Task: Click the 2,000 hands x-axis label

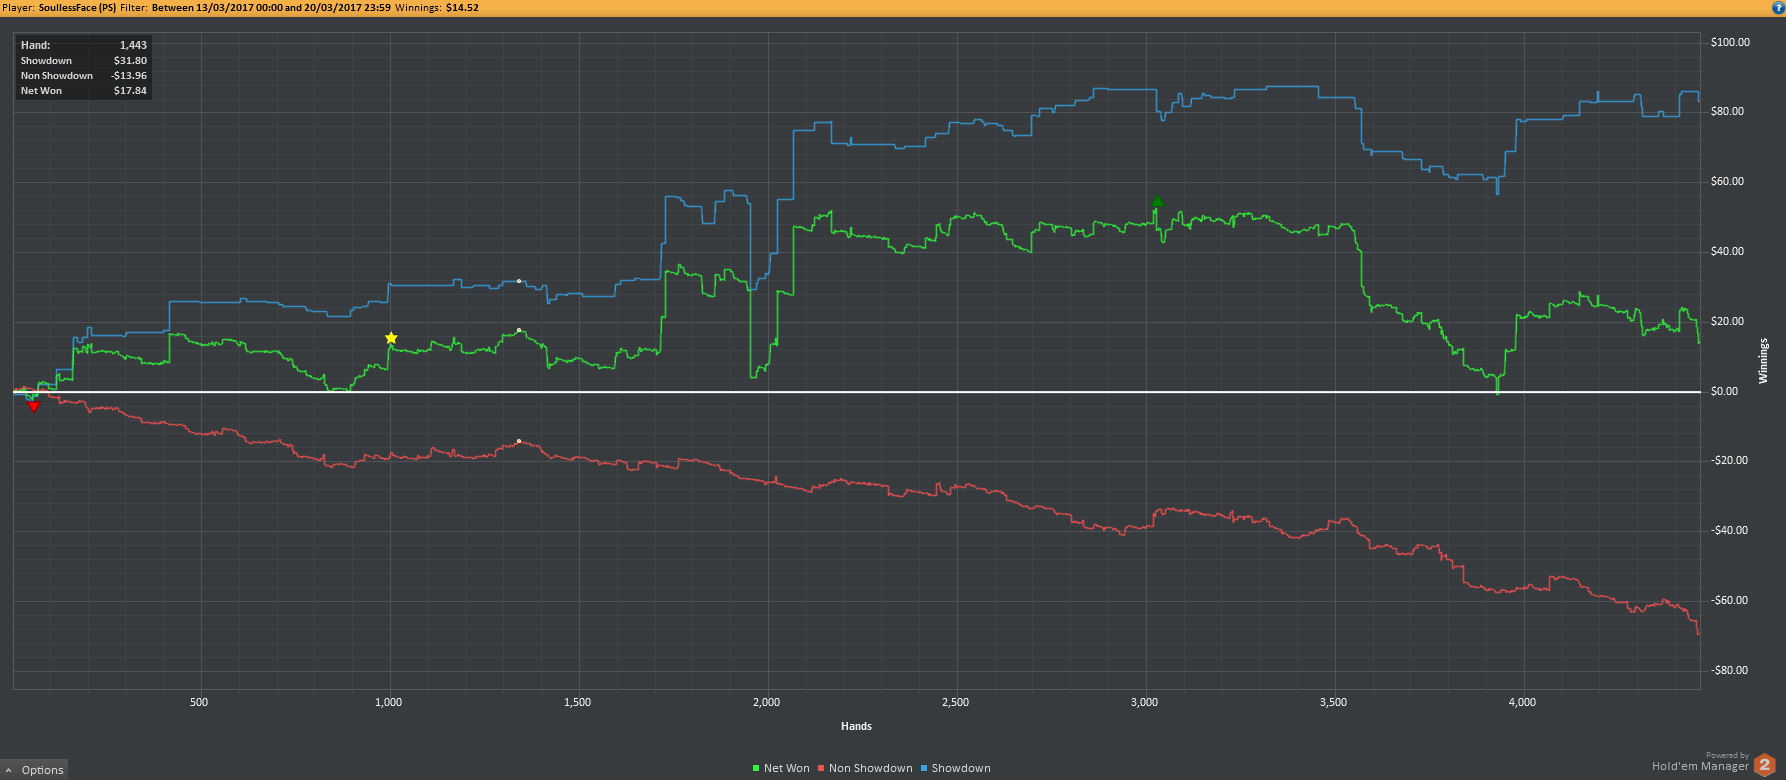Action: [766, 702]
